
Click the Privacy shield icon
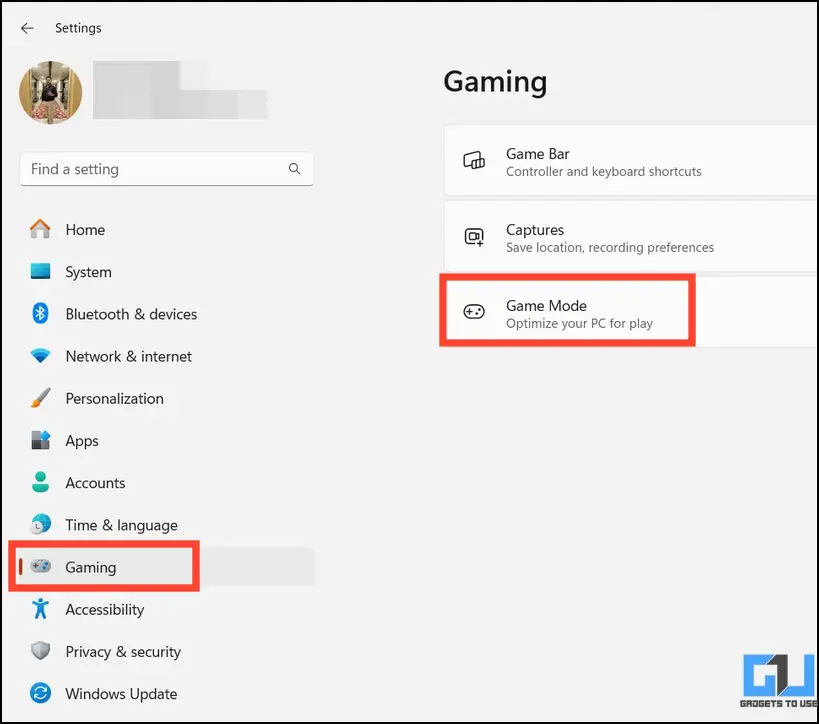point(40,651)
